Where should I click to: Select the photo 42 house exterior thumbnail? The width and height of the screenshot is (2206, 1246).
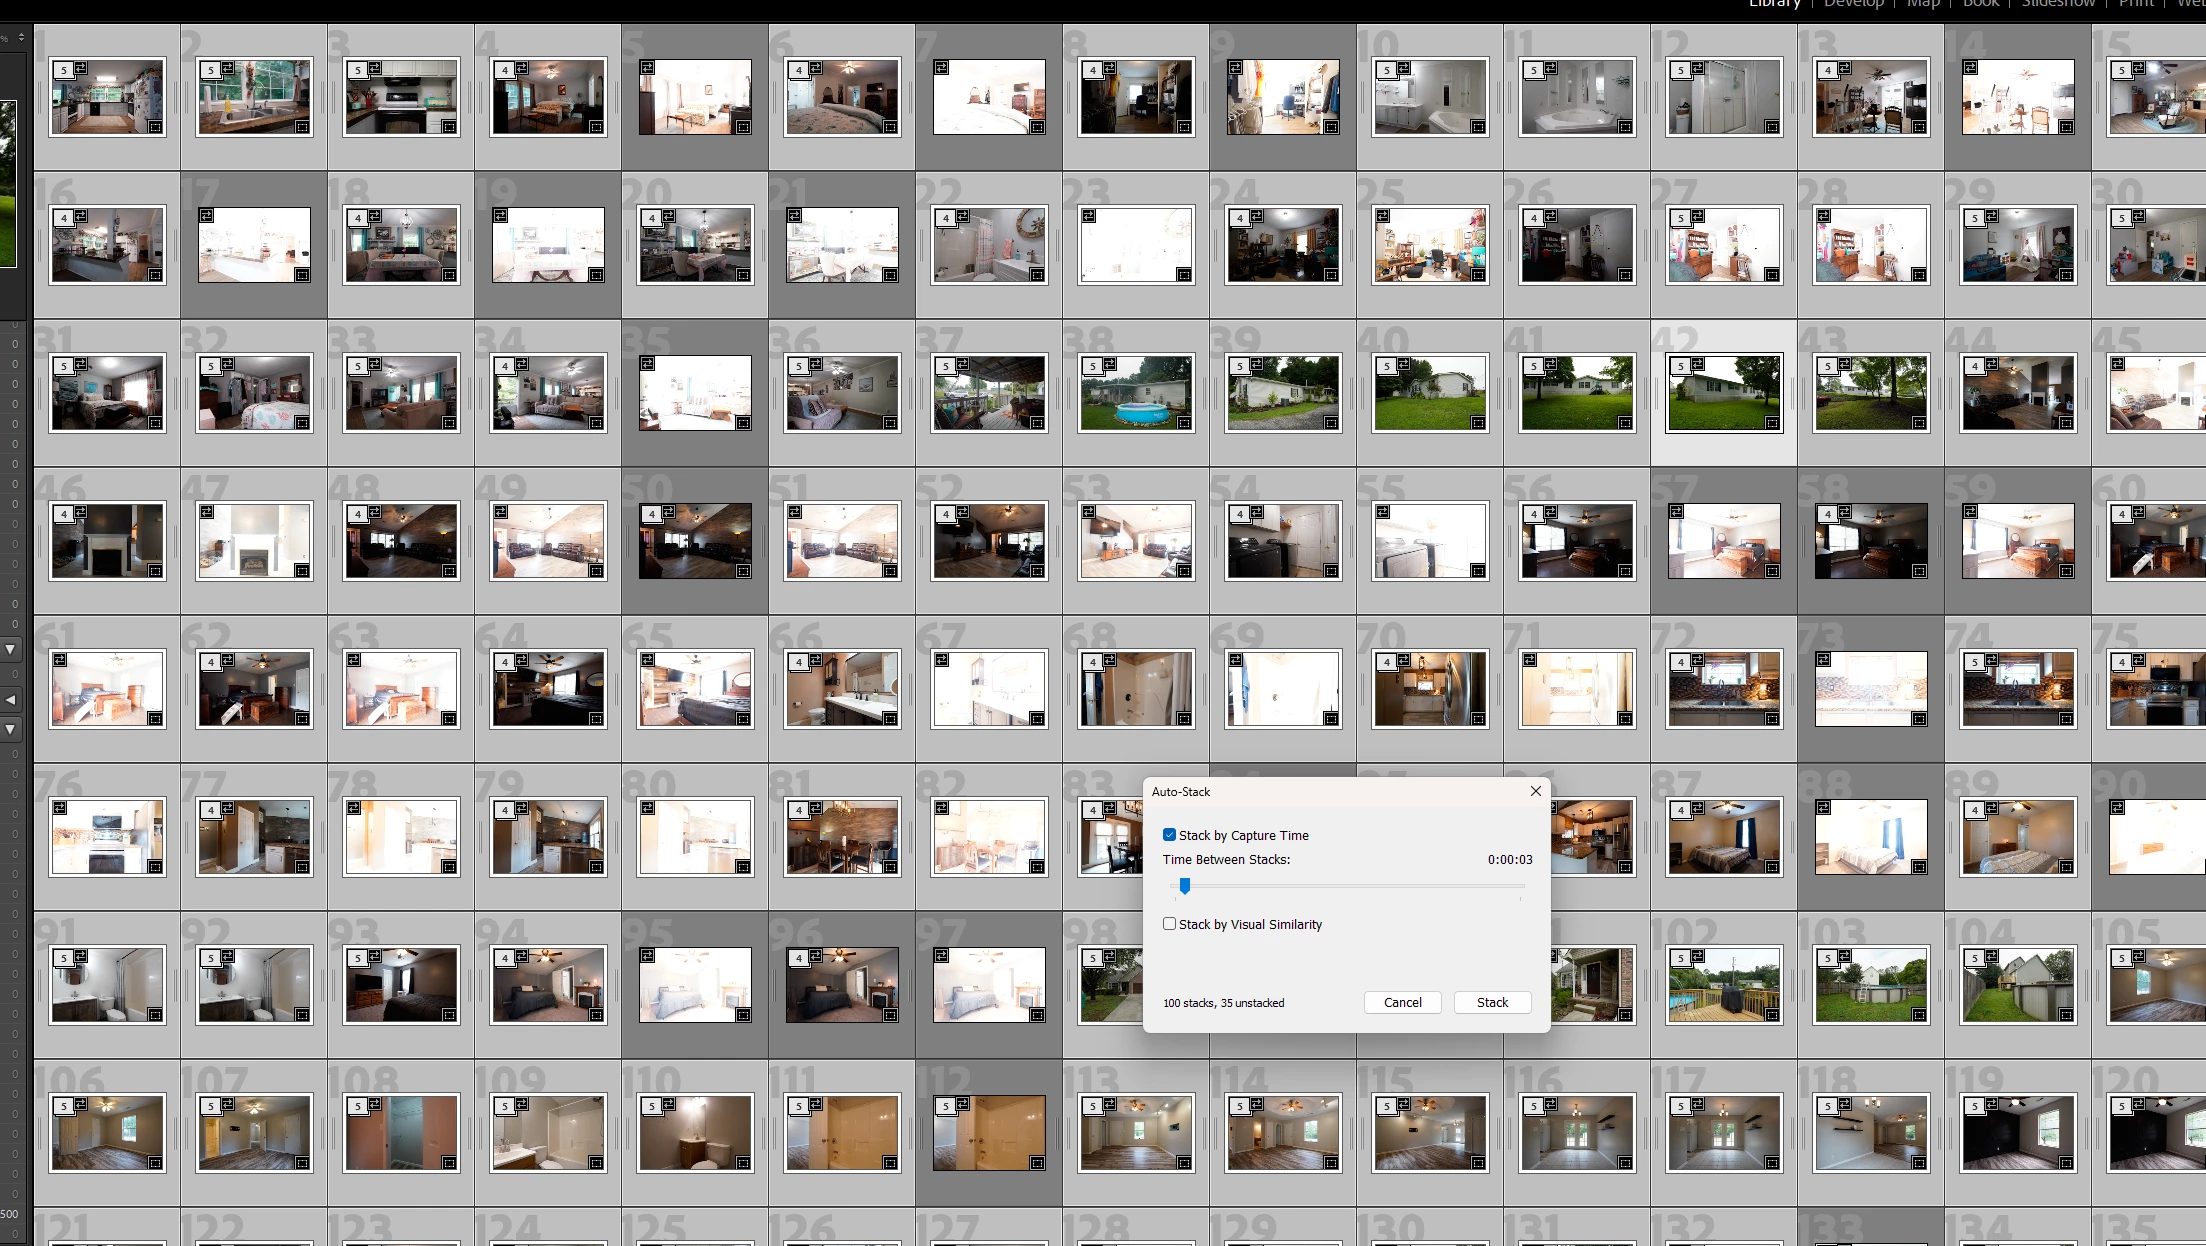[1724, 393]
